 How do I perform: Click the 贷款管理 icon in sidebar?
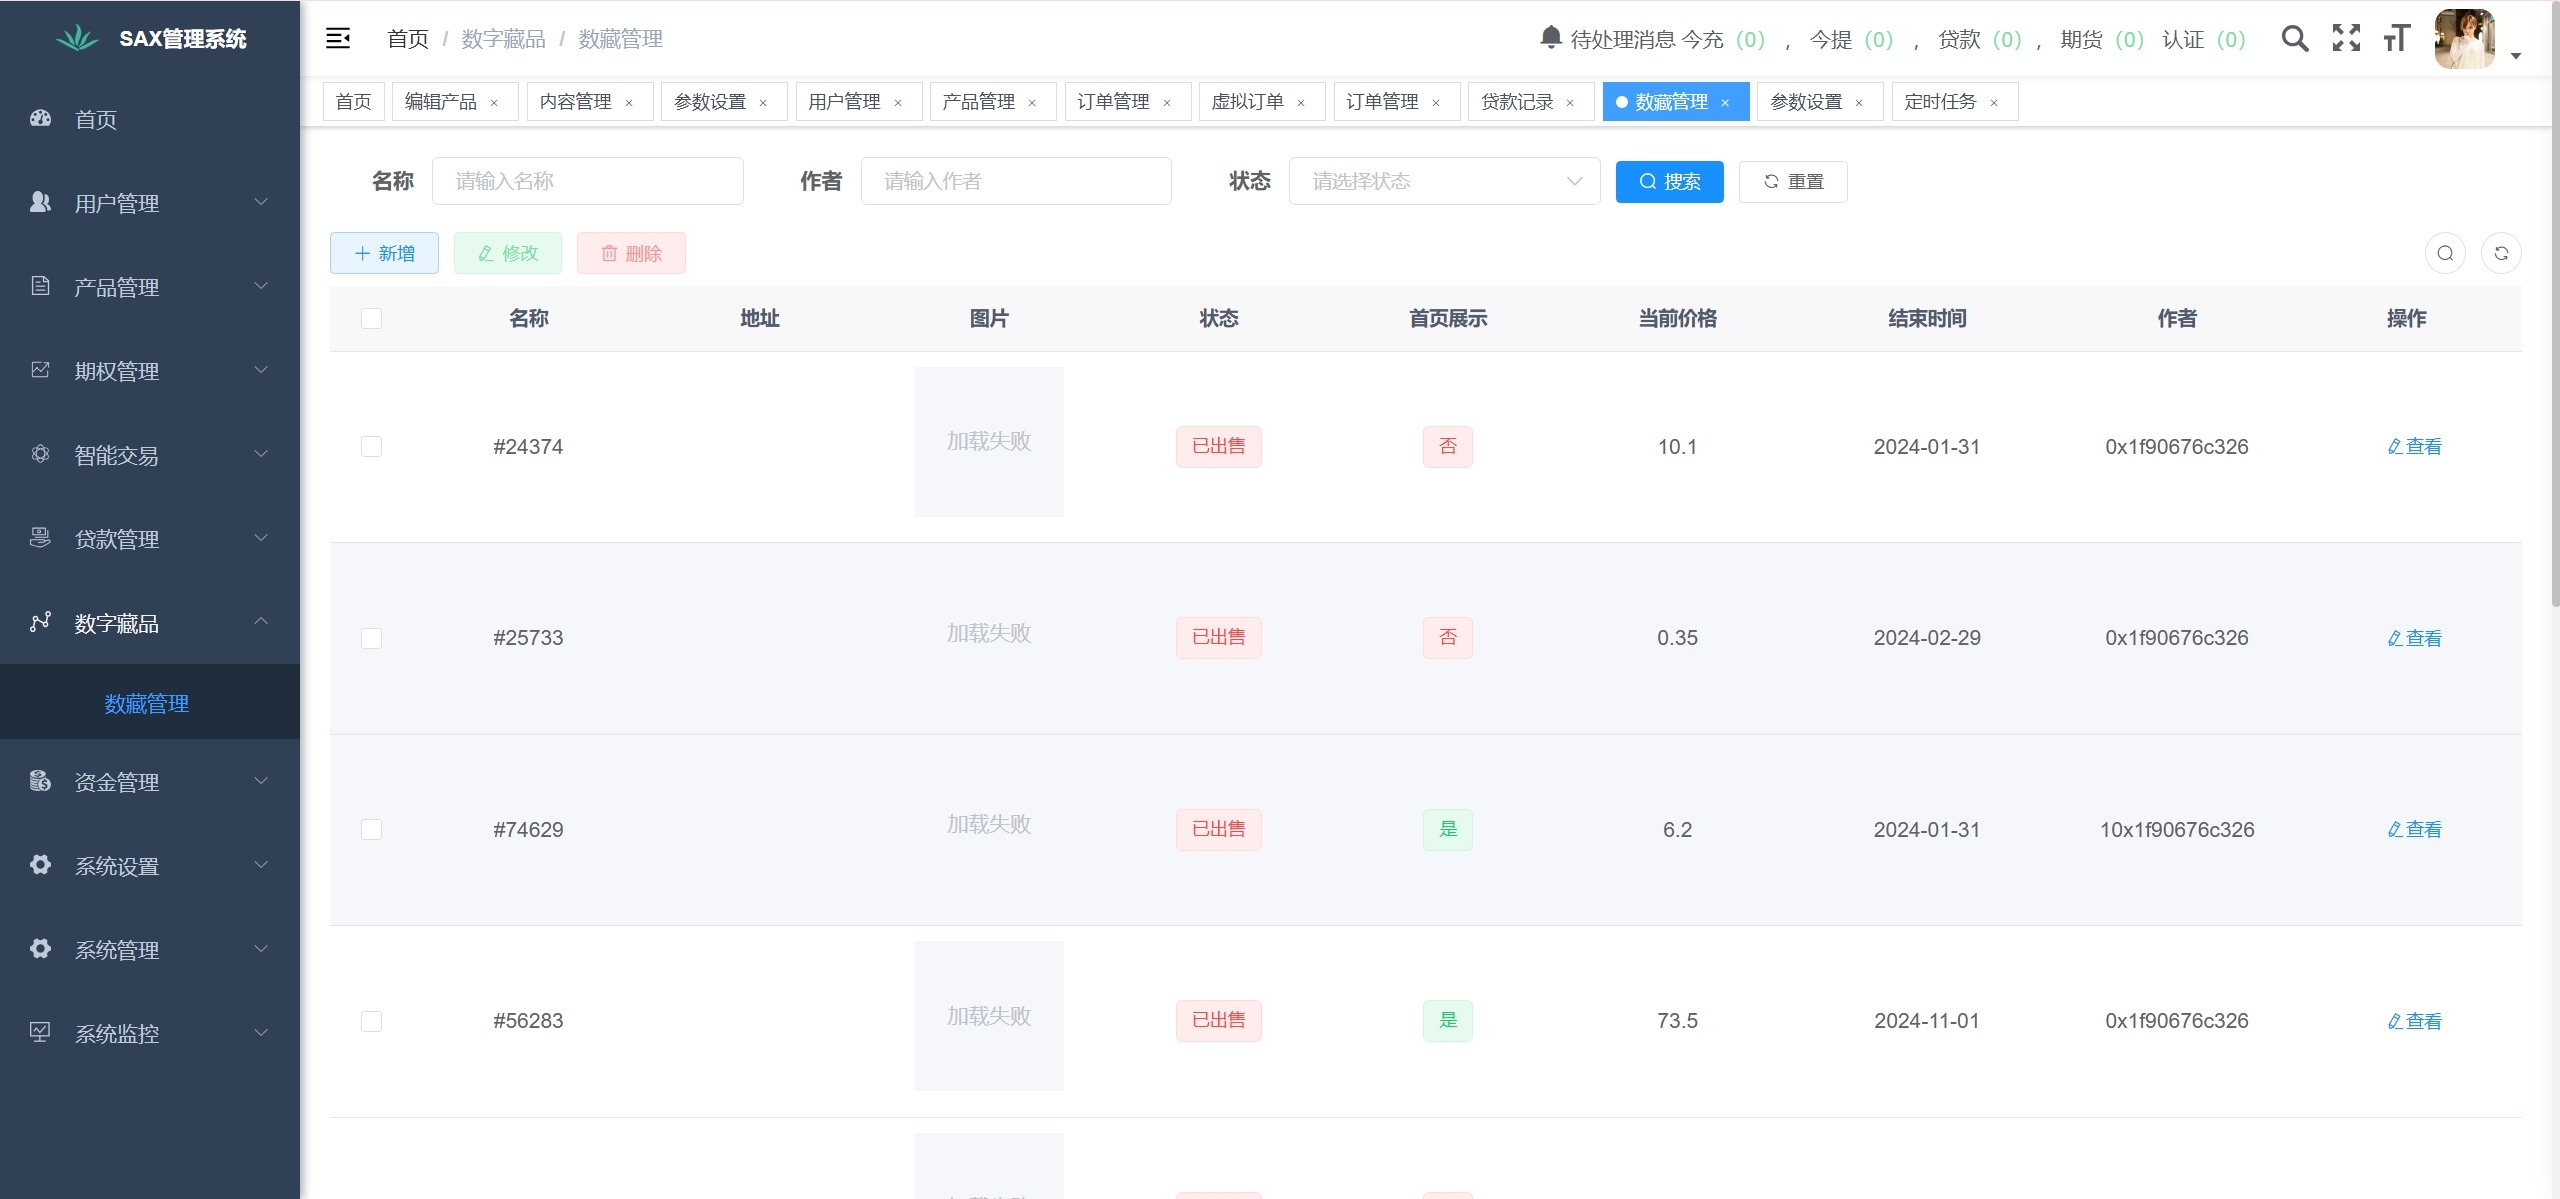point(40,538)
